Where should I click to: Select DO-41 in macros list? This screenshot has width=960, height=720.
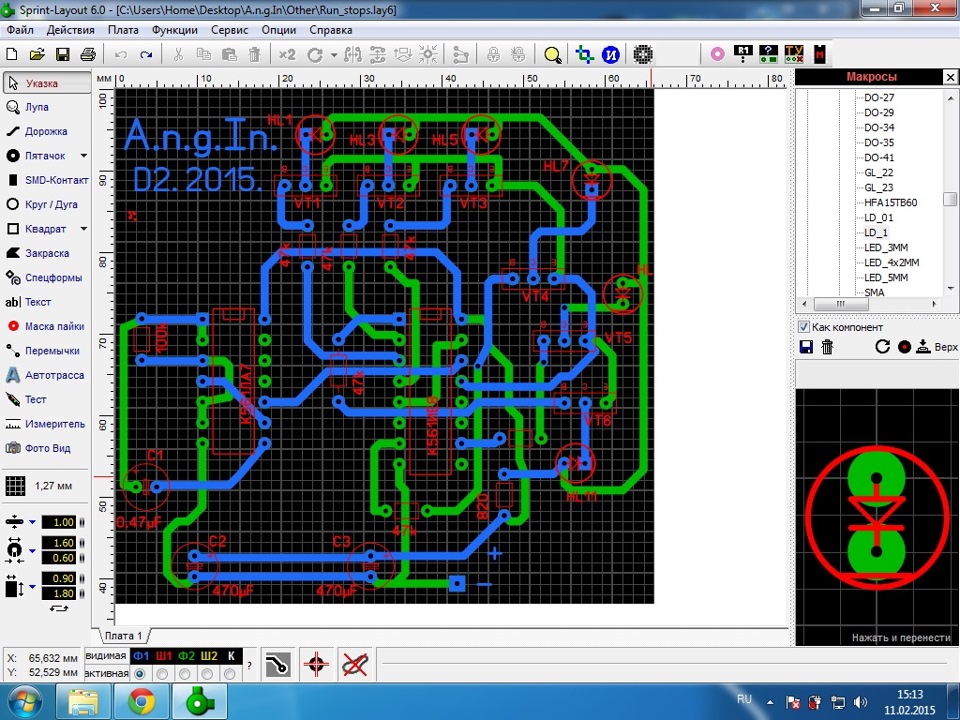pyautogui.click(x=879, y=157)
